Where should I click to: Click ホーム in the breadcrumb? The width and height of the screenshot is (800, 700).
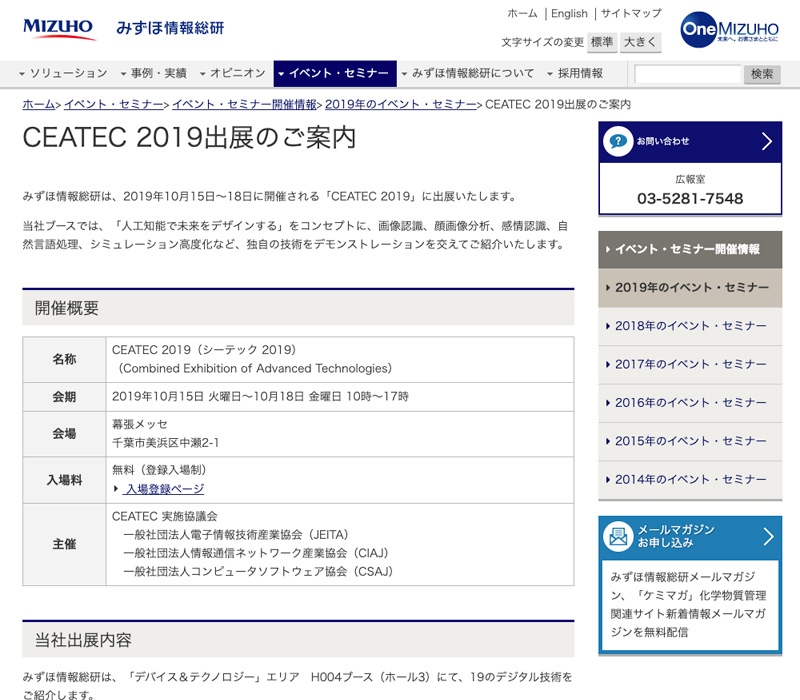pyautogui.click(x=39, y=104)
